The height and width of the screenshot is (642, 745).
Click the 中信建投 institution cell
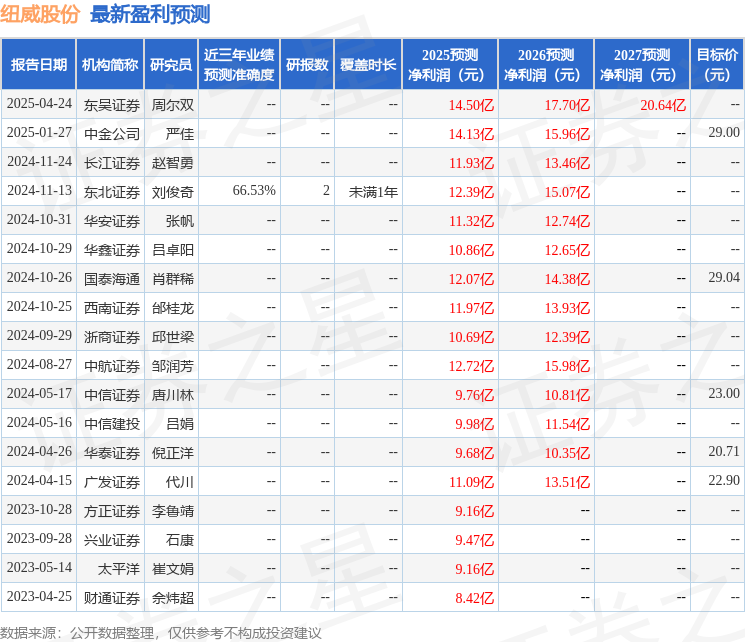(112, 424)
